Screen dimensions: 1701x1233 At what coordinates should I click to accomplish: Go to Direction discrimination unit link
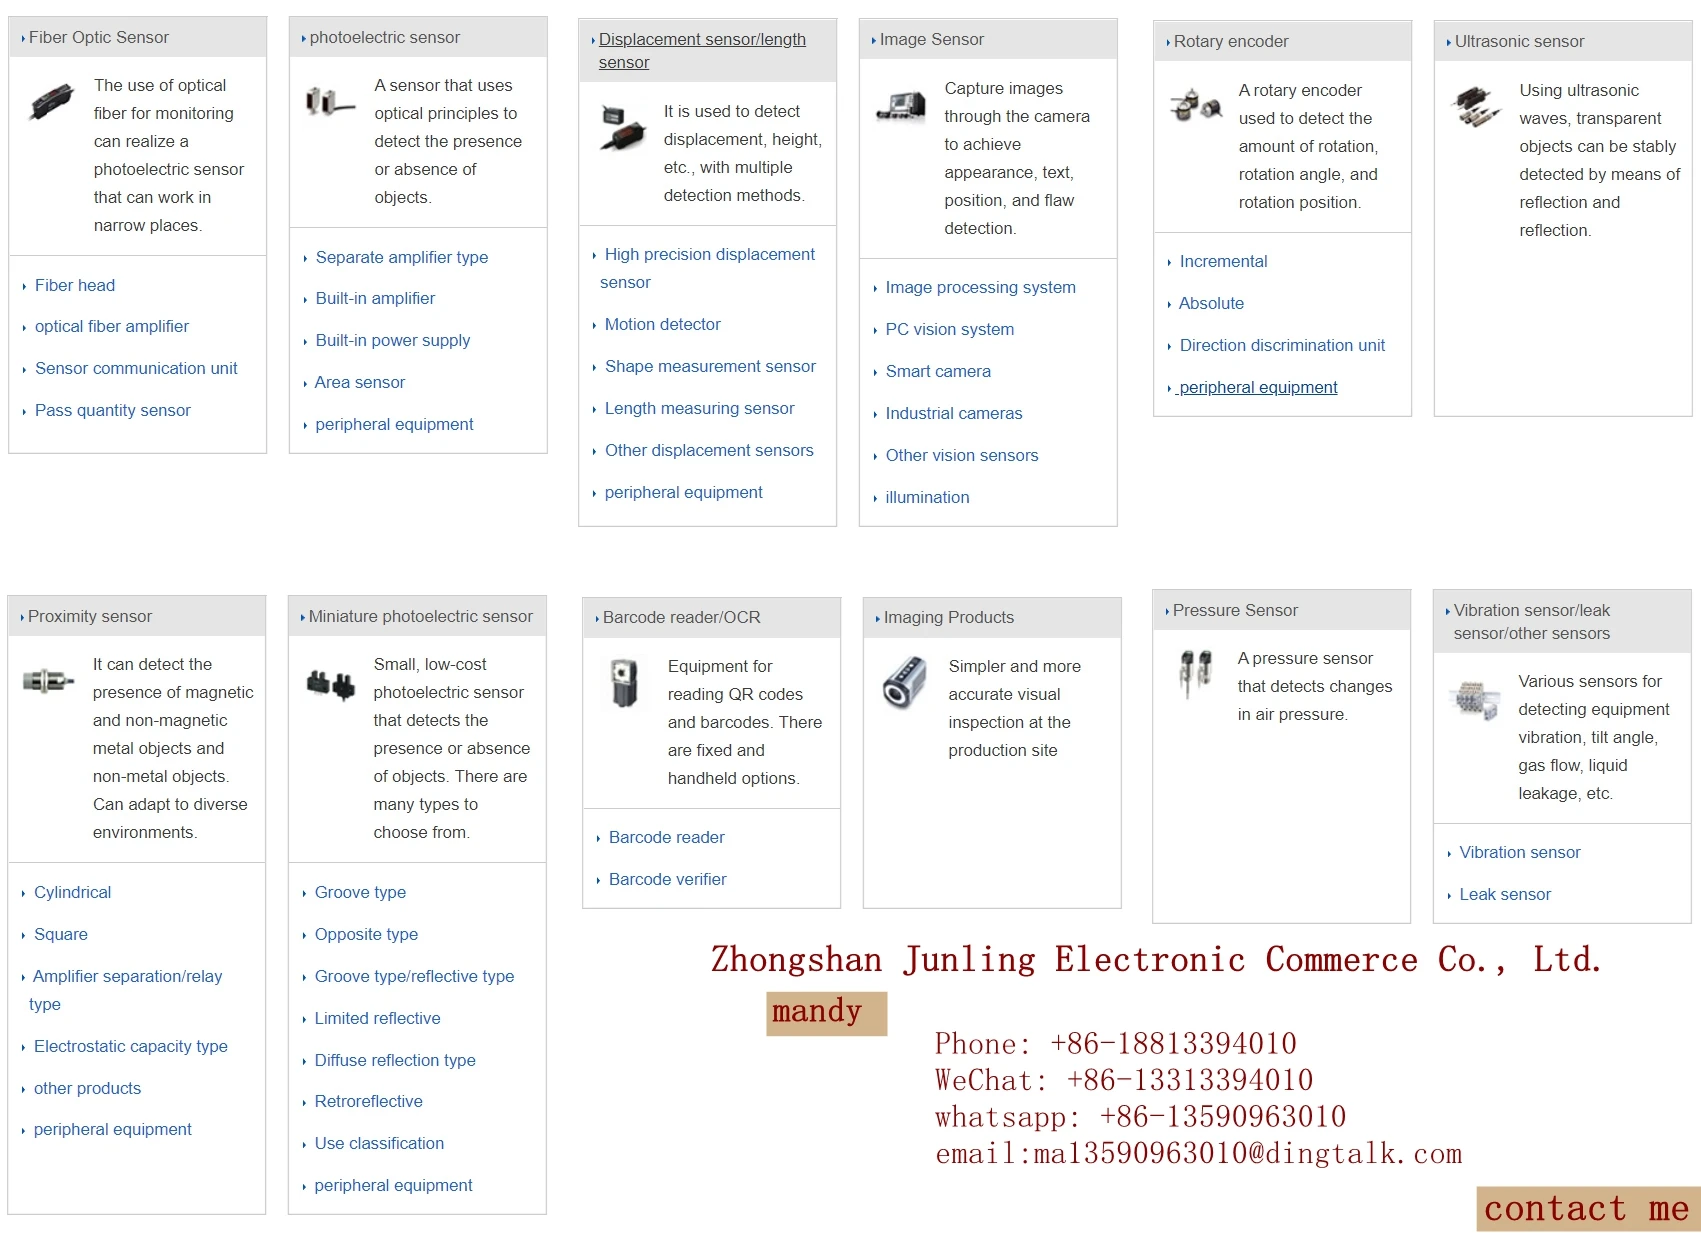(1282, 345)
